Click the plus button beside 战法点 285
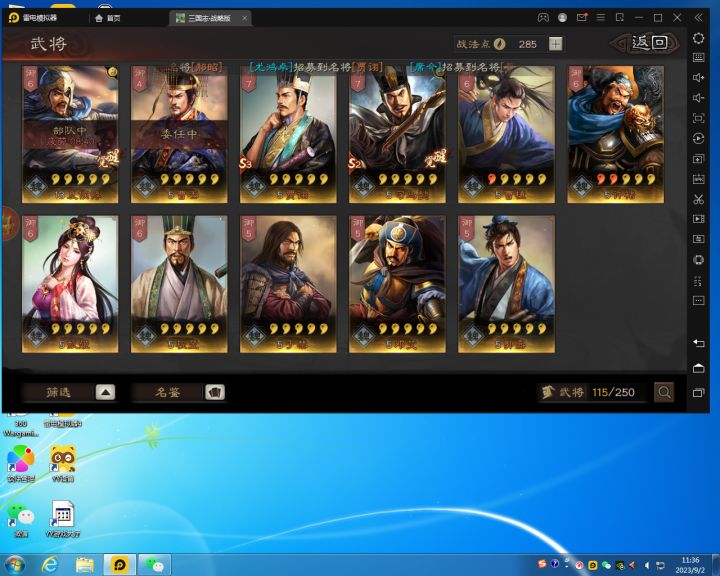720x576 pixels. tap(556, 44)
